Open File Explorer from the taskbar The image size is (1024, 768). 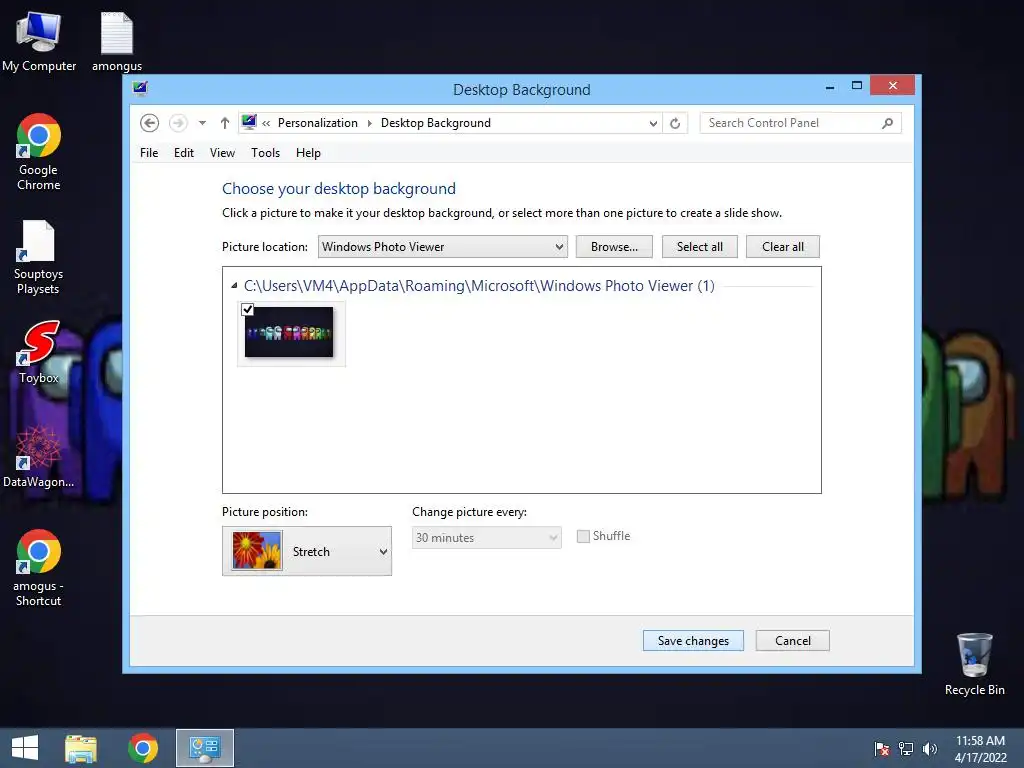(x=81, y=748)
